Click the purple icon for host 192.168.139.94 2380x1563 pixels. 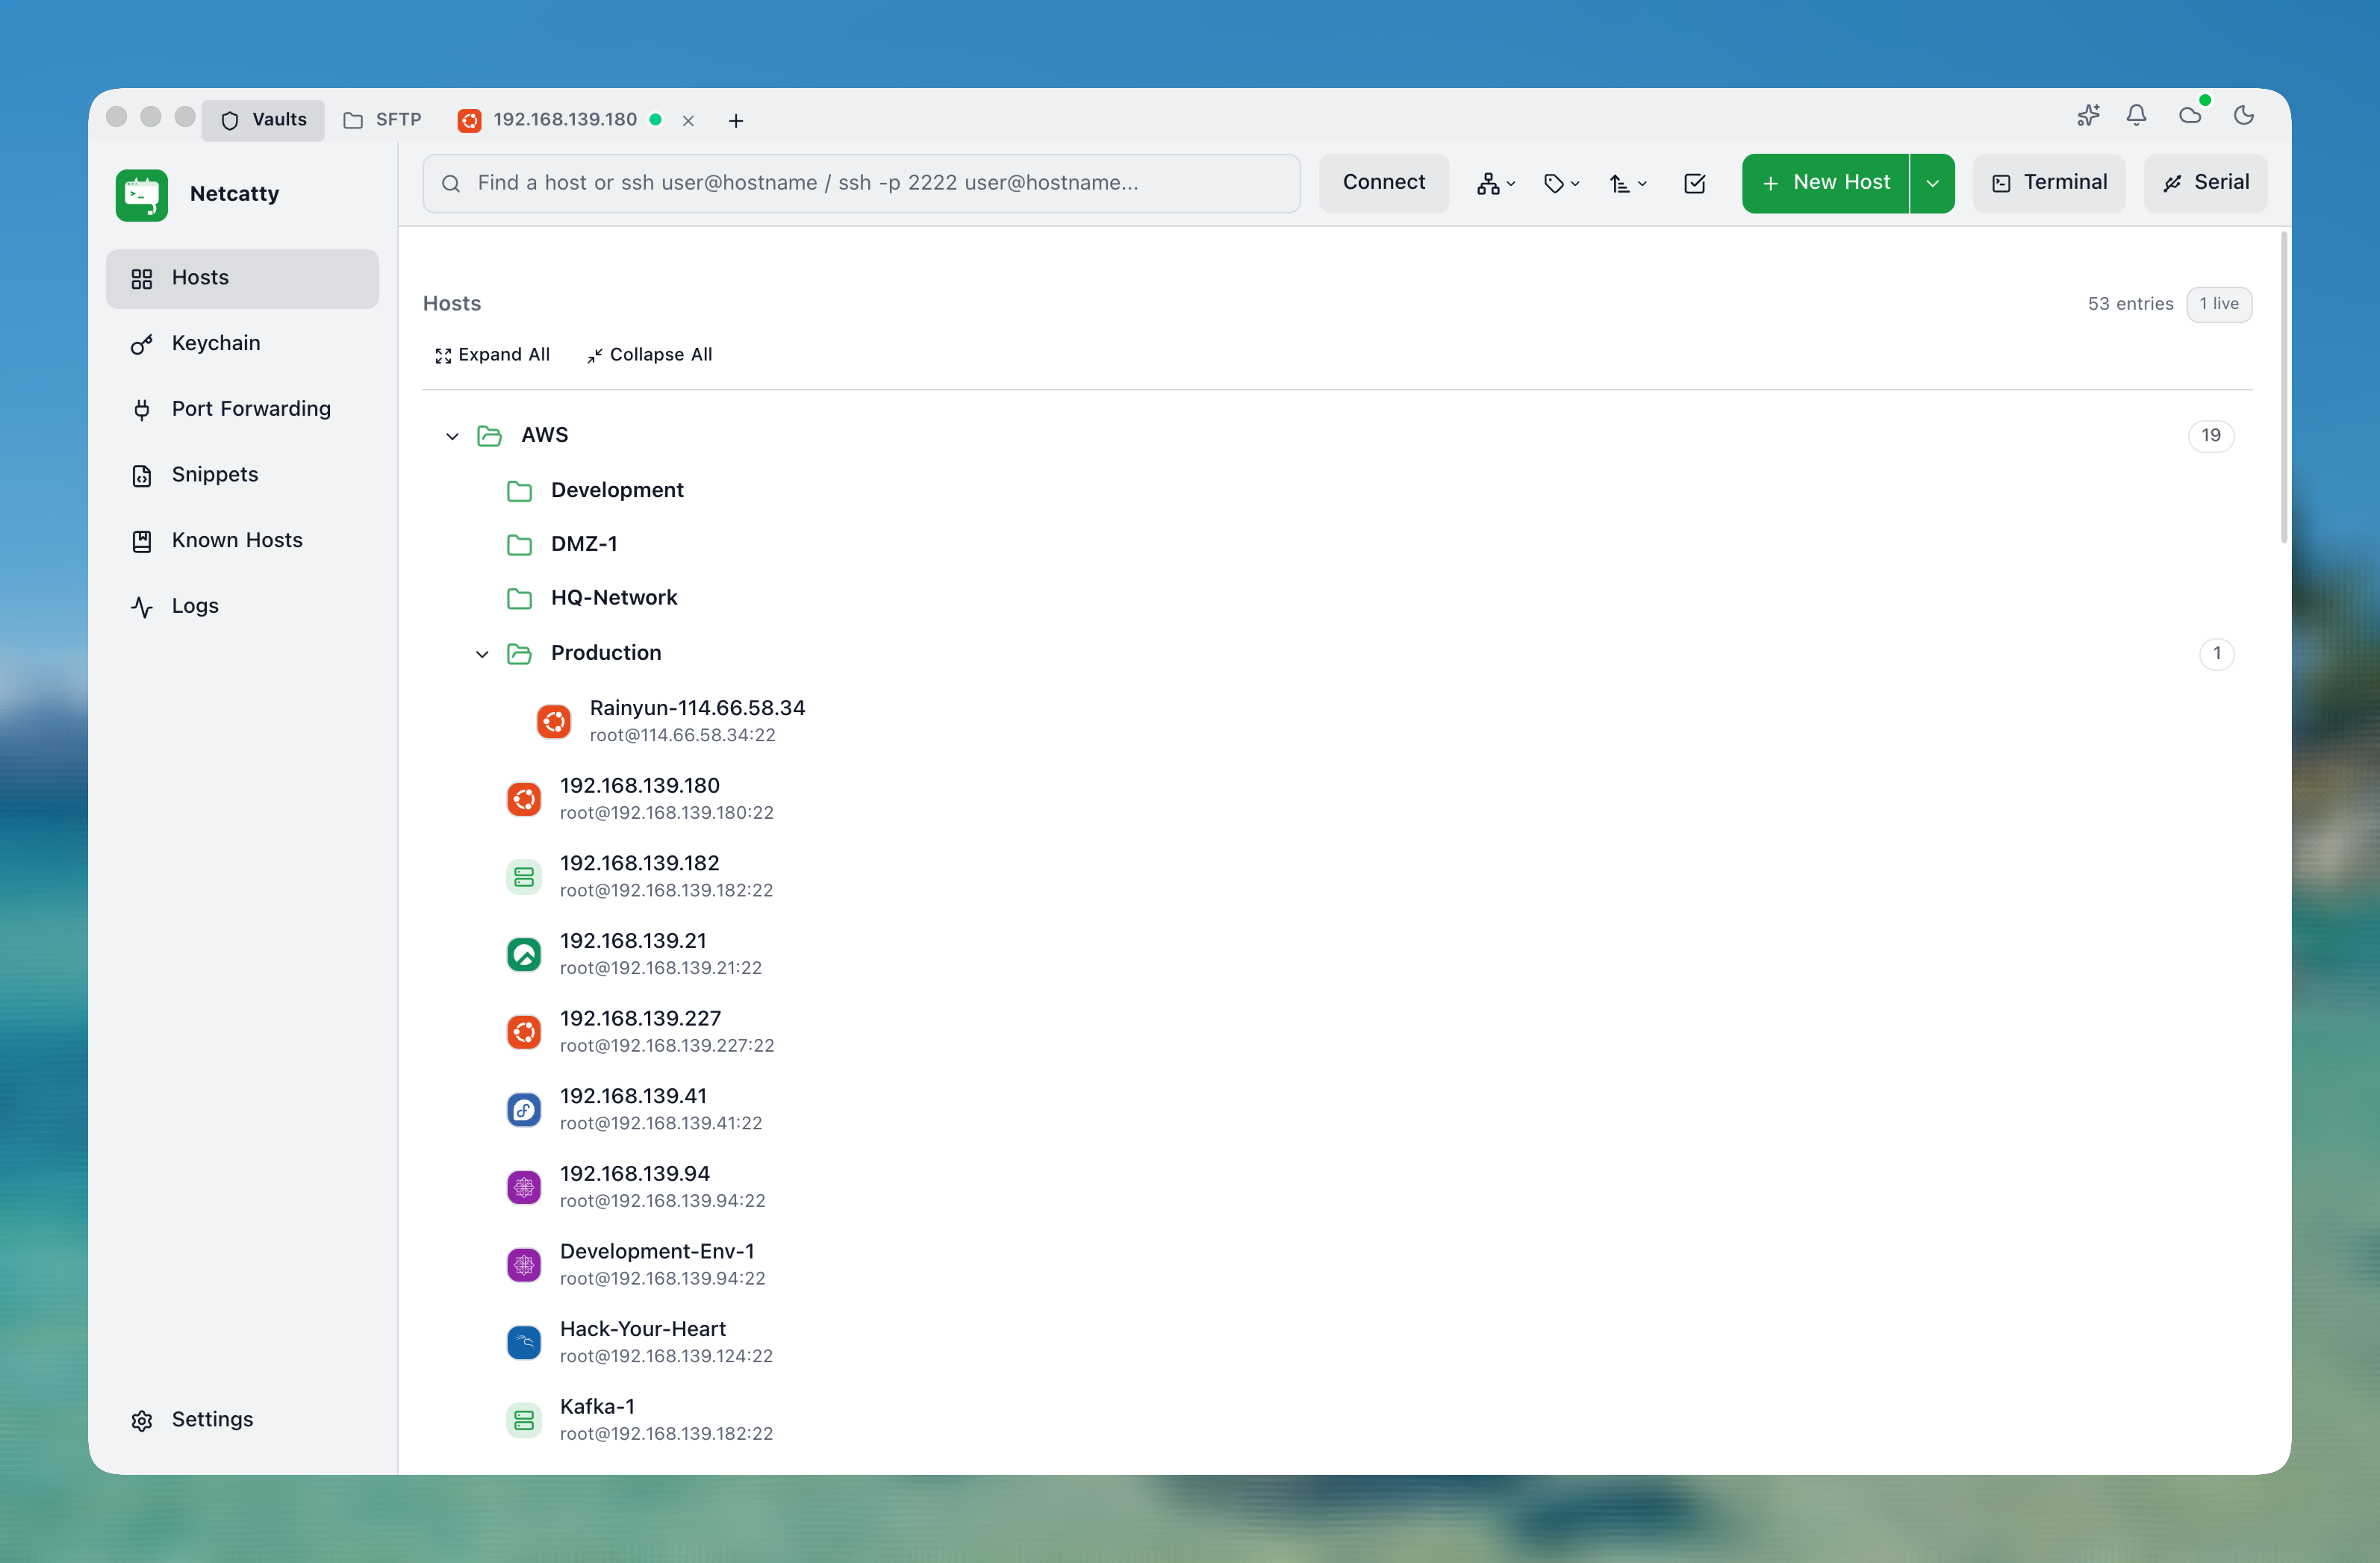coord(524,1187)
